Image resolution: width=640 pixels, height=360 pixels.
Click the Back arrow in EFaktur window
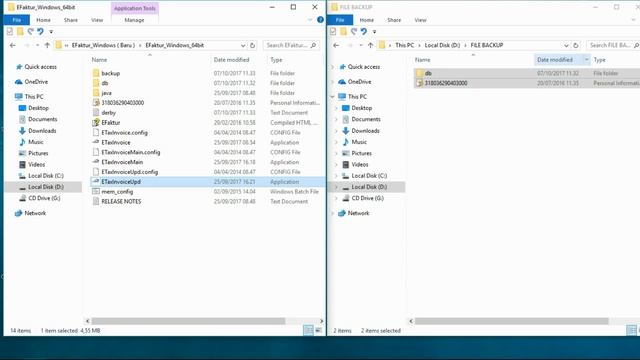[13, 45]
